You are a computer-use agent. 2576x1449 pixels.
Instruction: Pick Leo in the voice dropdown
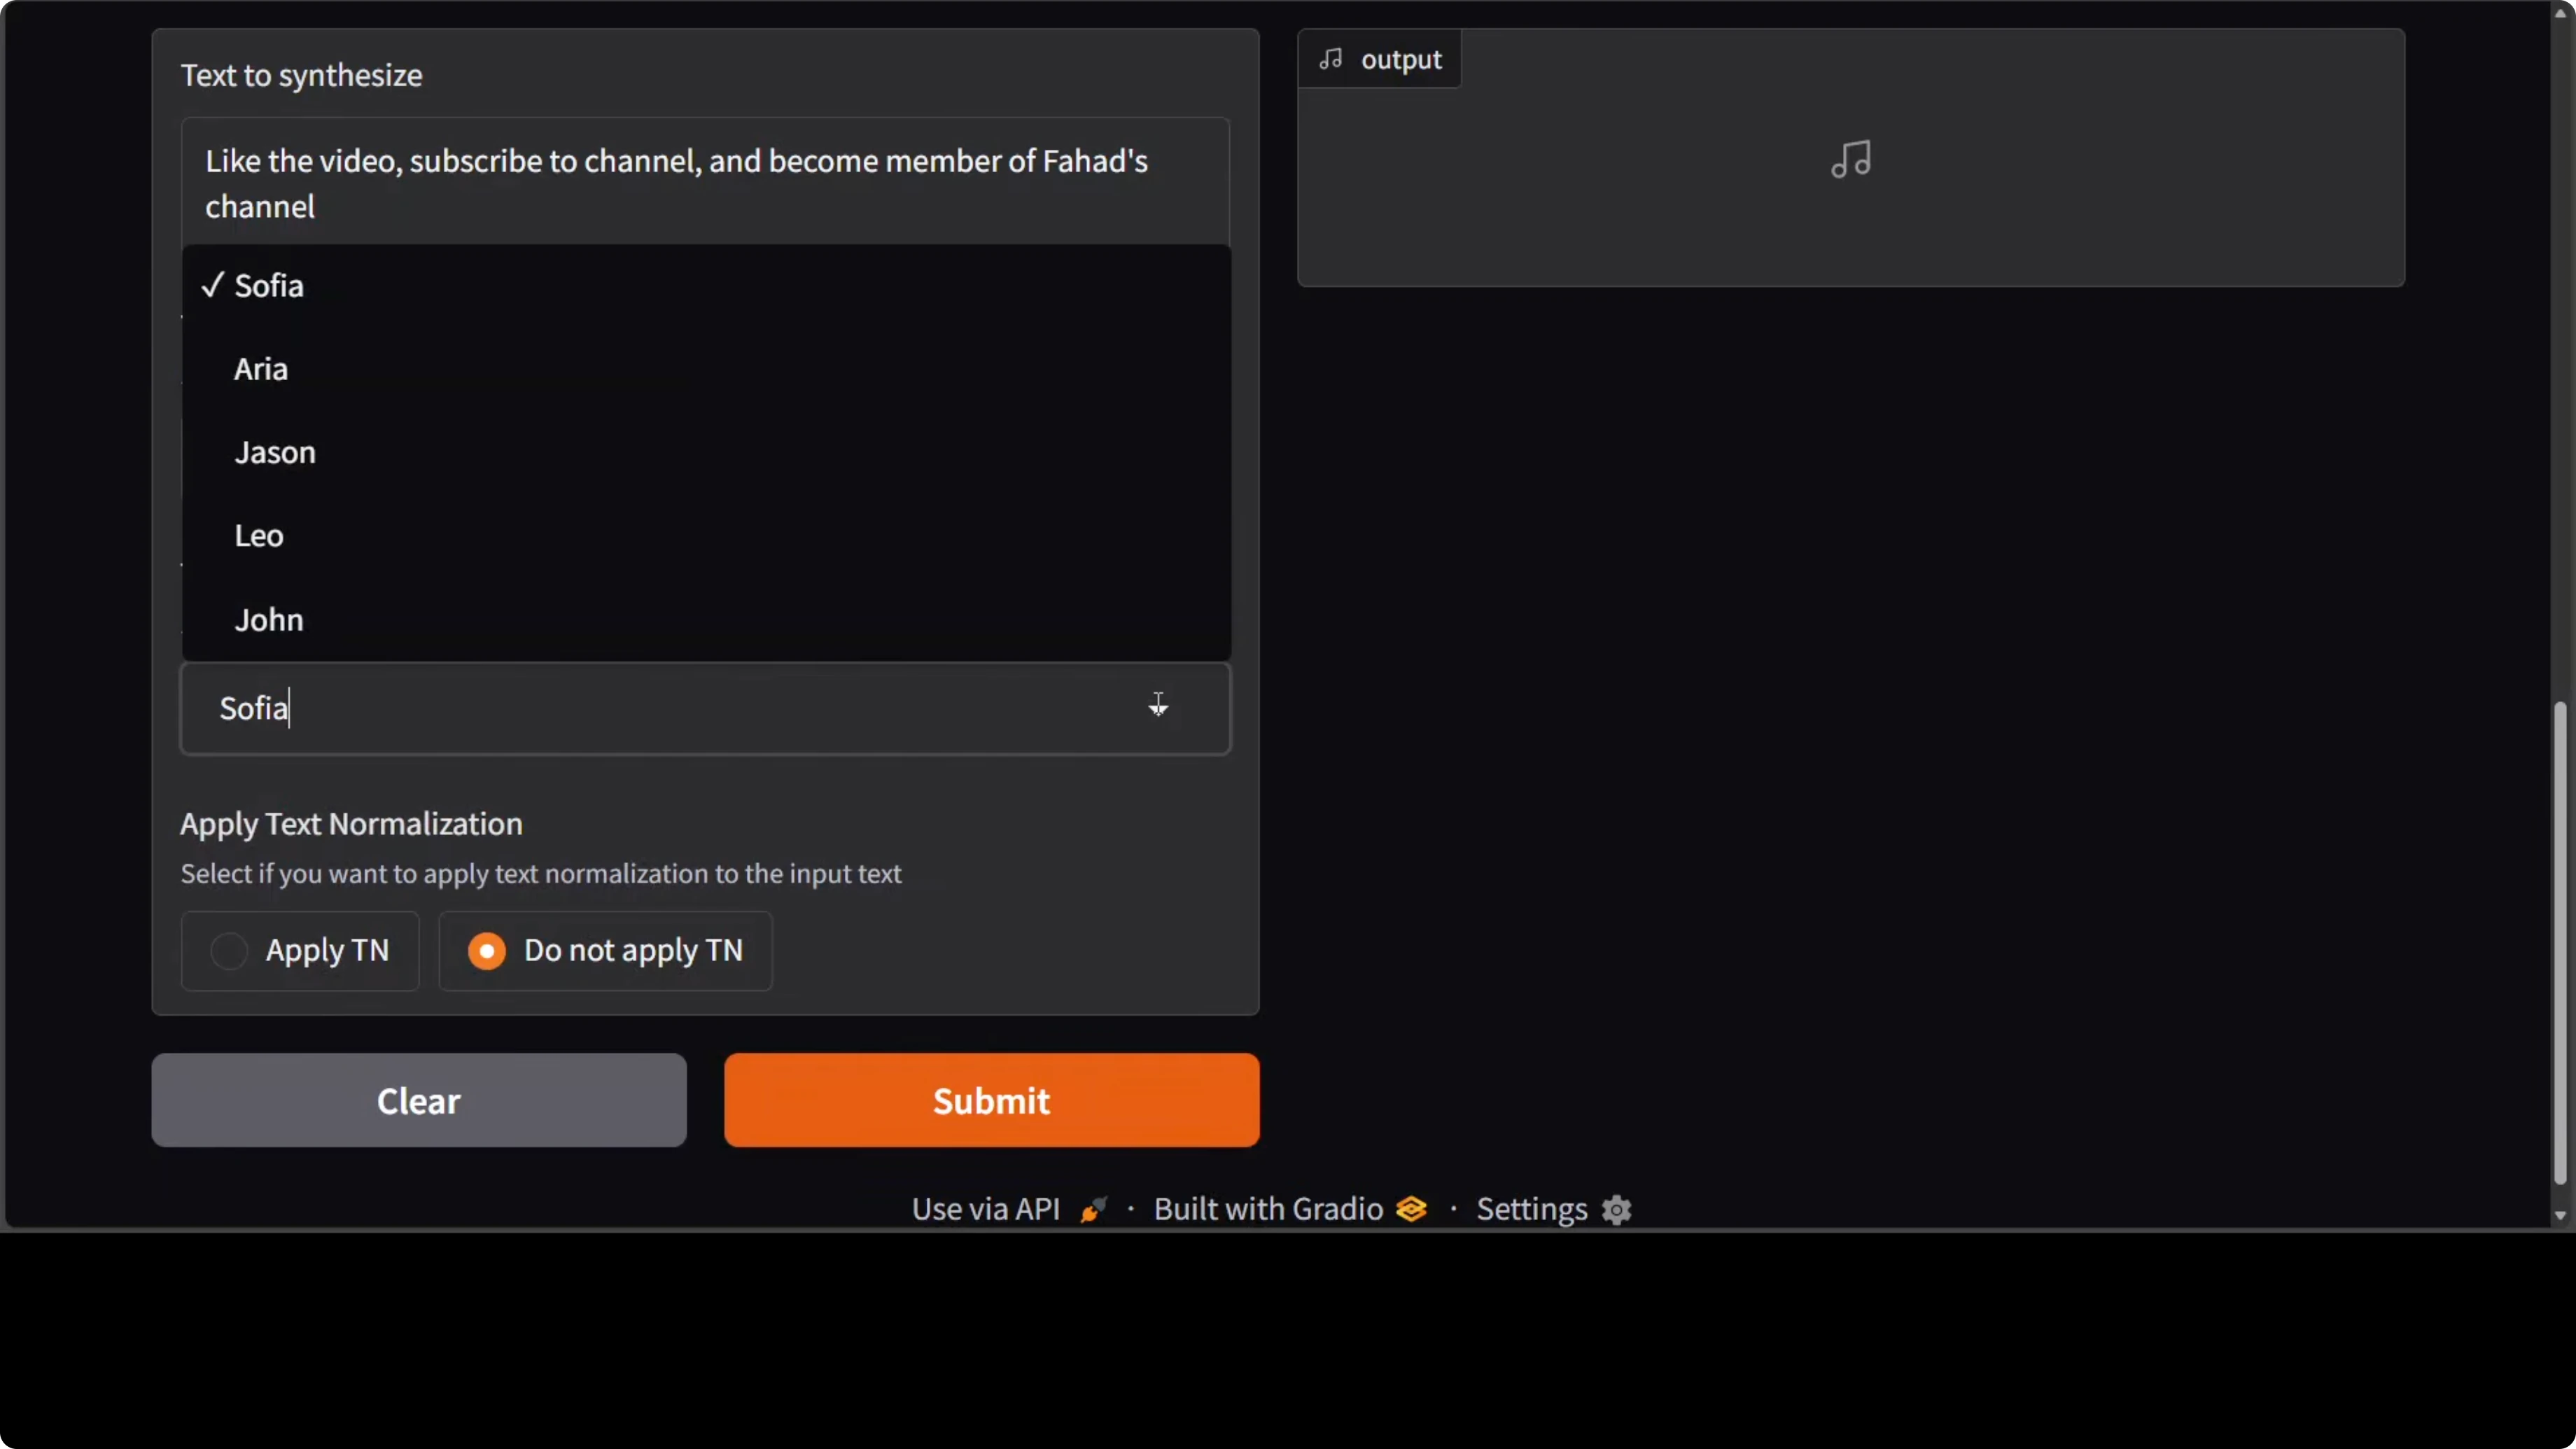click(259, 536)
